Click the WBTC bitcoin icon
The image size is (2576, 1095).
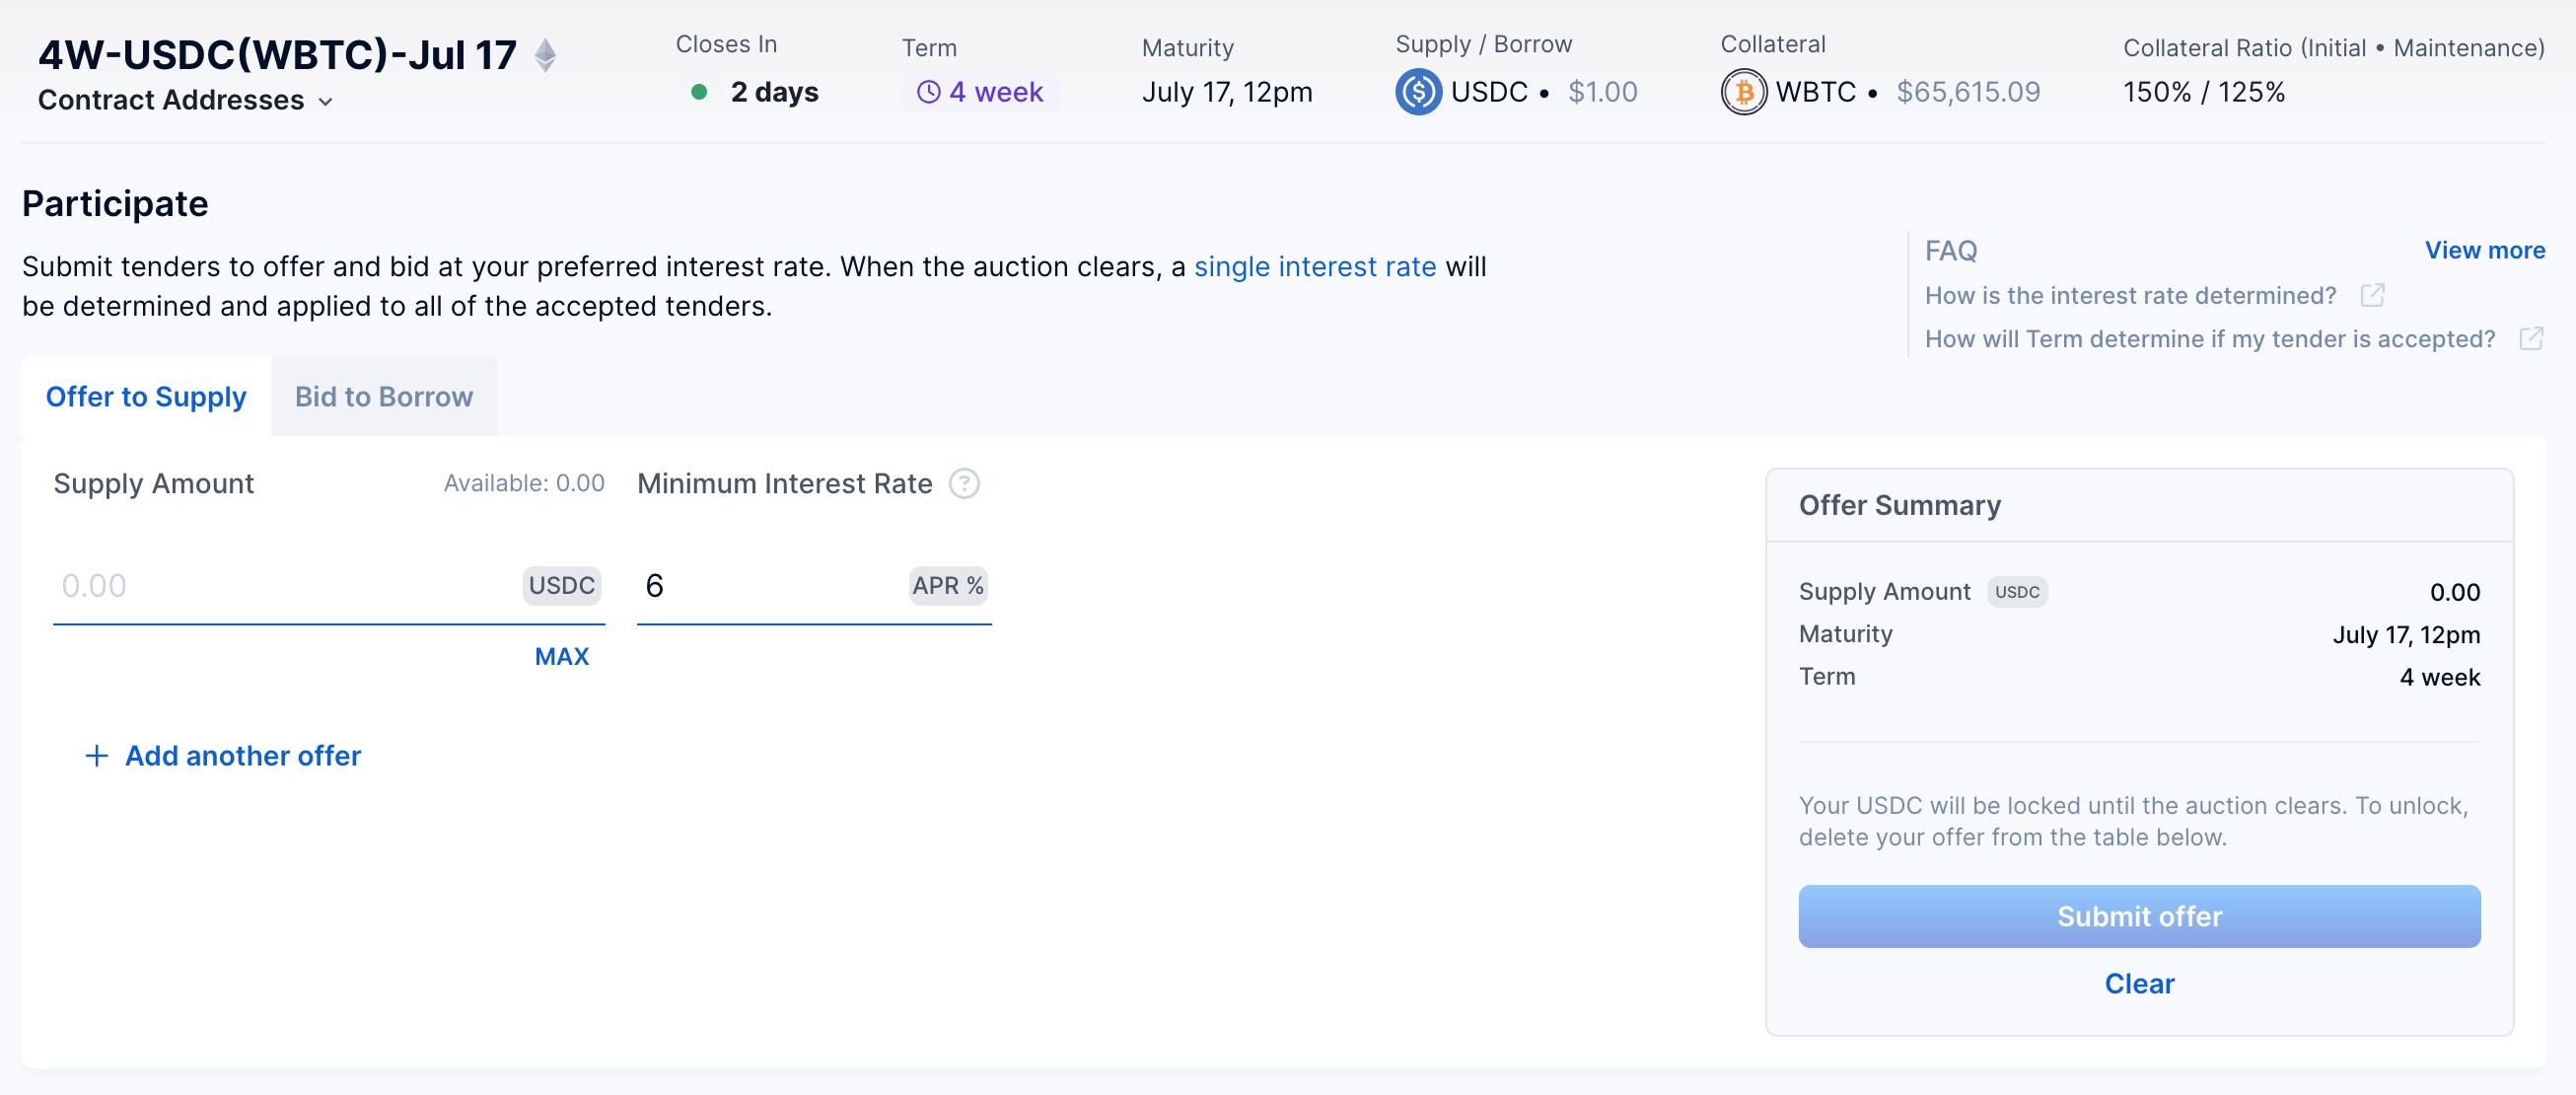pos(1743,92)
